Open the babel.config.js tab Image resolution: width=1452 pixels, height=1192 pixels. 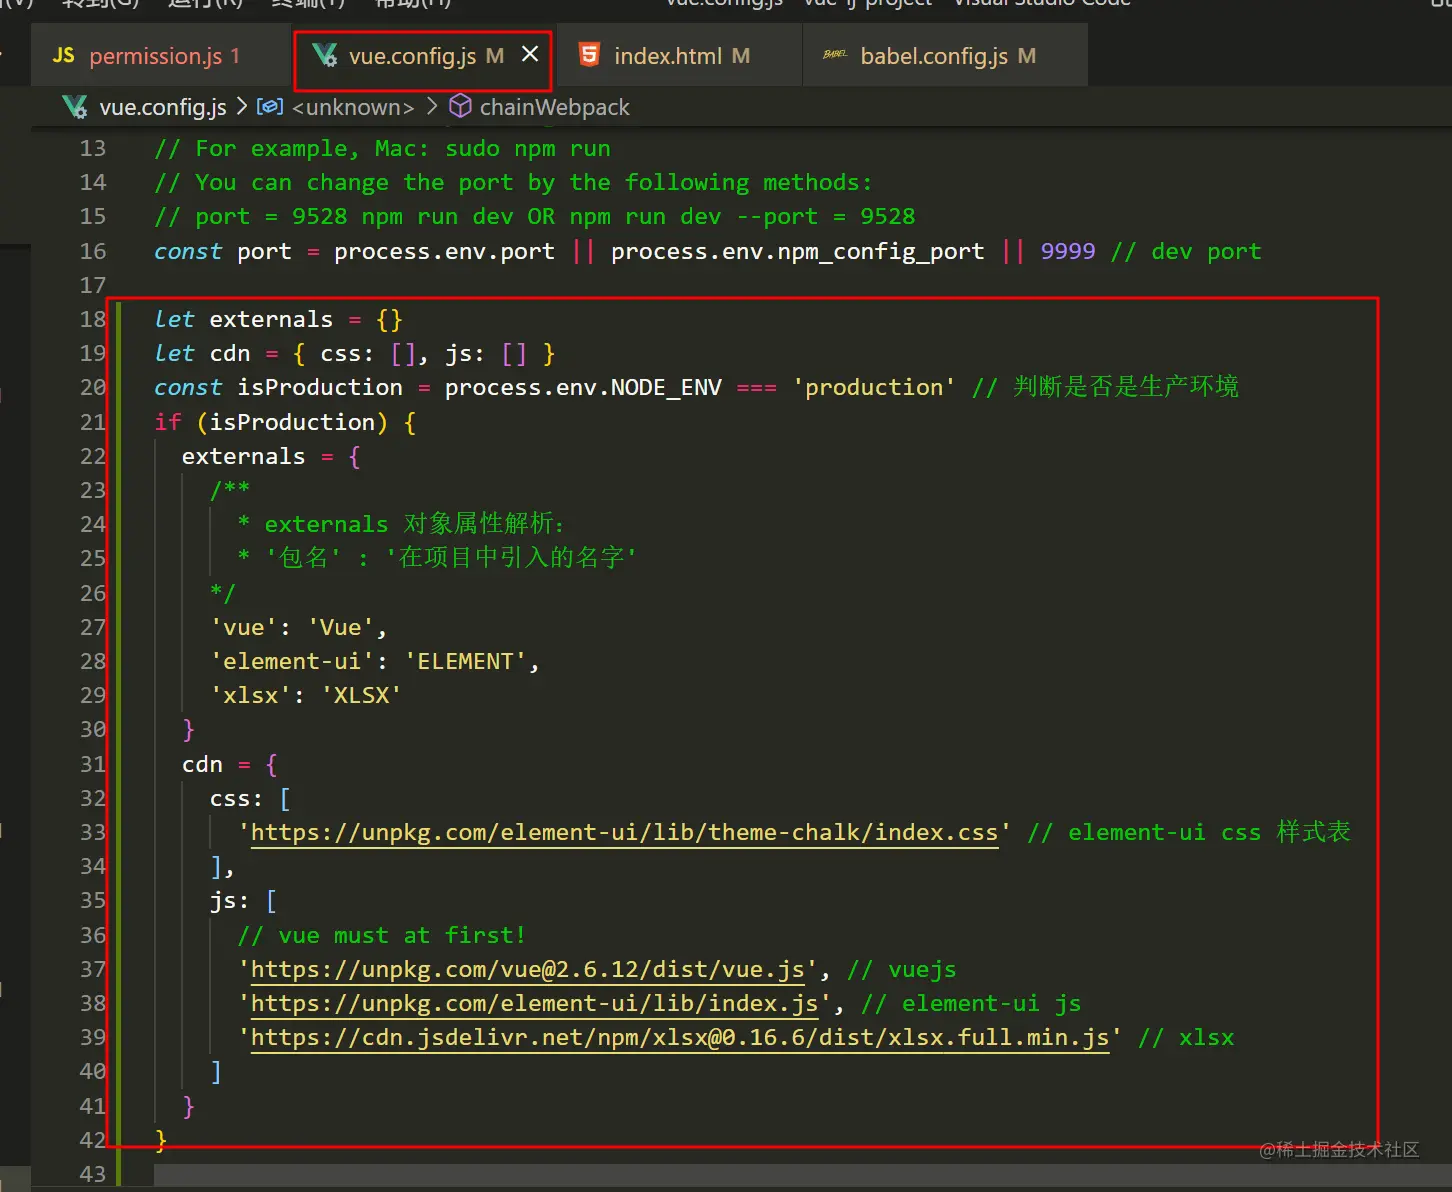coord(947,56)
